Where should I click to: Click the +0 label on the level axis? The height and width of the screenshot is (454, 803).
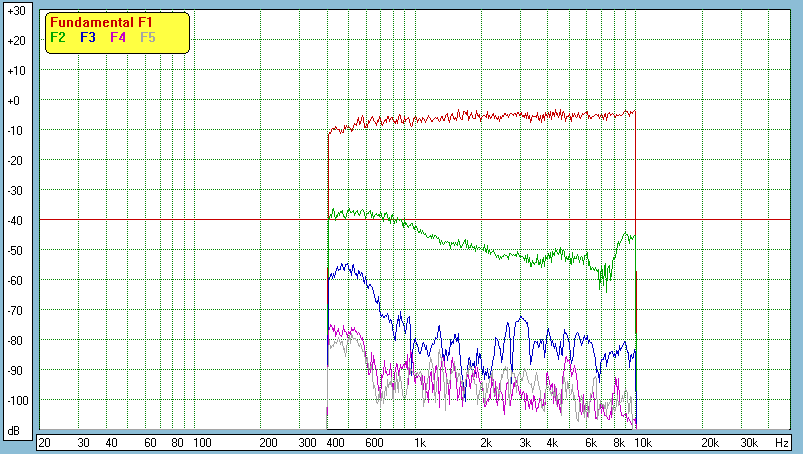click(15, 101)
